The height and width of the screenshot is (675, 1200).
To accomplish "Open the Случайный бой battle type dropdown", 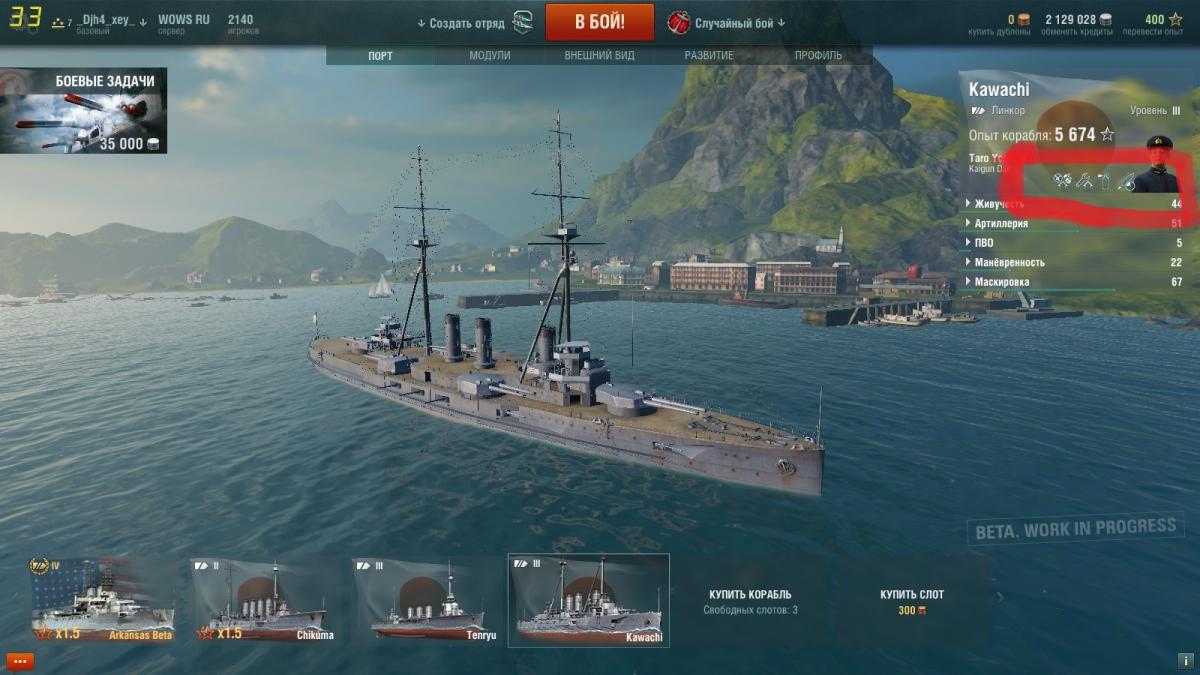I will tap(727, 23).
